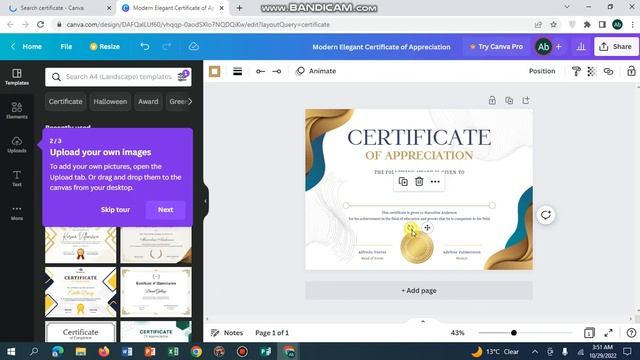The height and width of the screenshot is (360, 640).
Task: Open Google Chrome from the taskbar
Action: [x=196, y=351]
